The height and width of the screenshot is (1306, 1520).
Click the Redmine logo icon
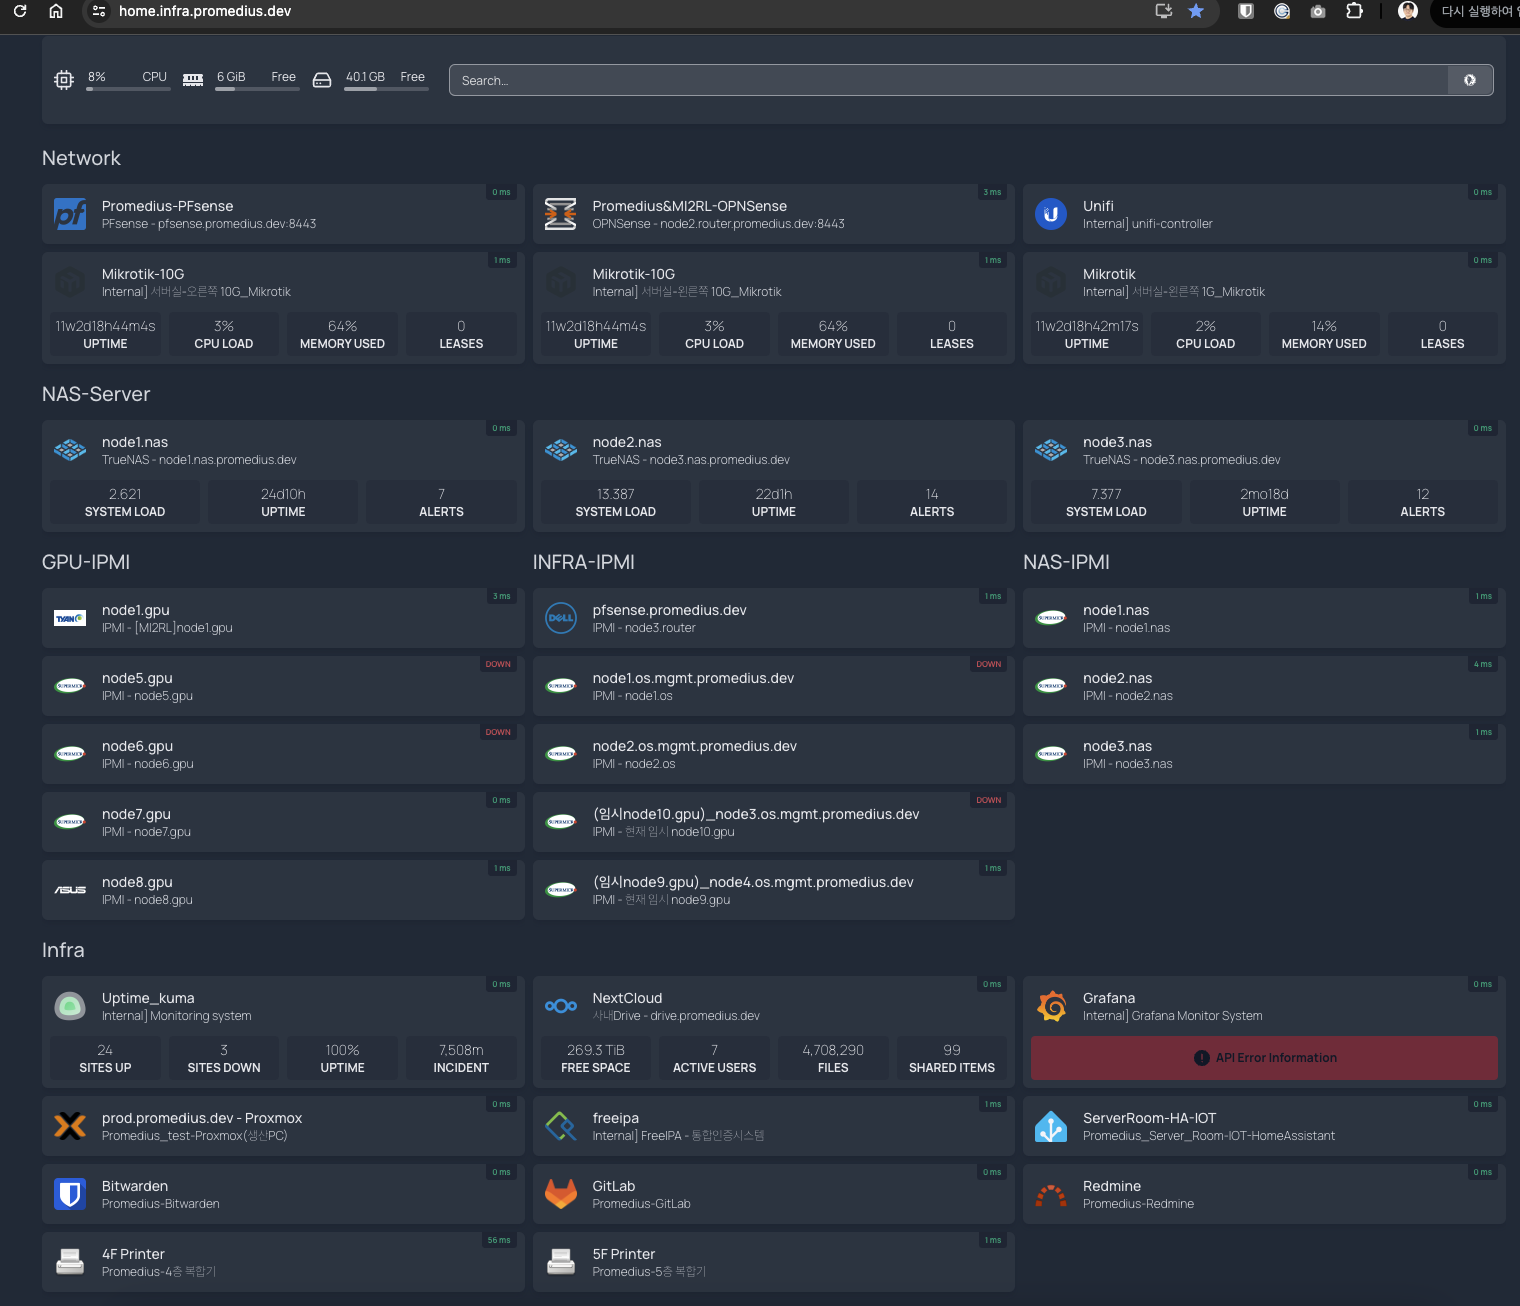point(1050,1194)
